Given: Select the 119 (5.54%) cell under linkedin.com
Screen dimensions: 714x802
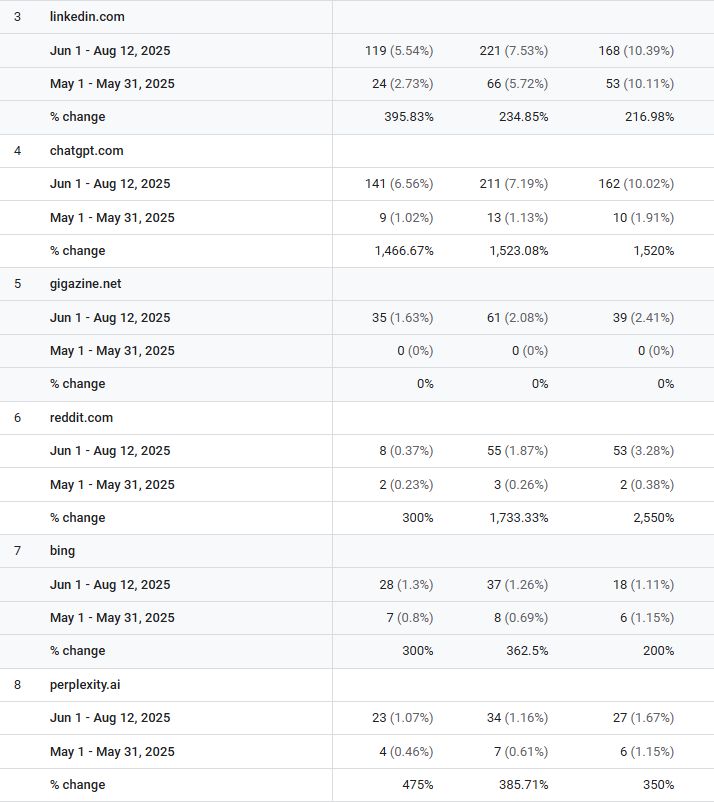Looking at the screenshot, I should pyautogui.click(x=399, y=50).
